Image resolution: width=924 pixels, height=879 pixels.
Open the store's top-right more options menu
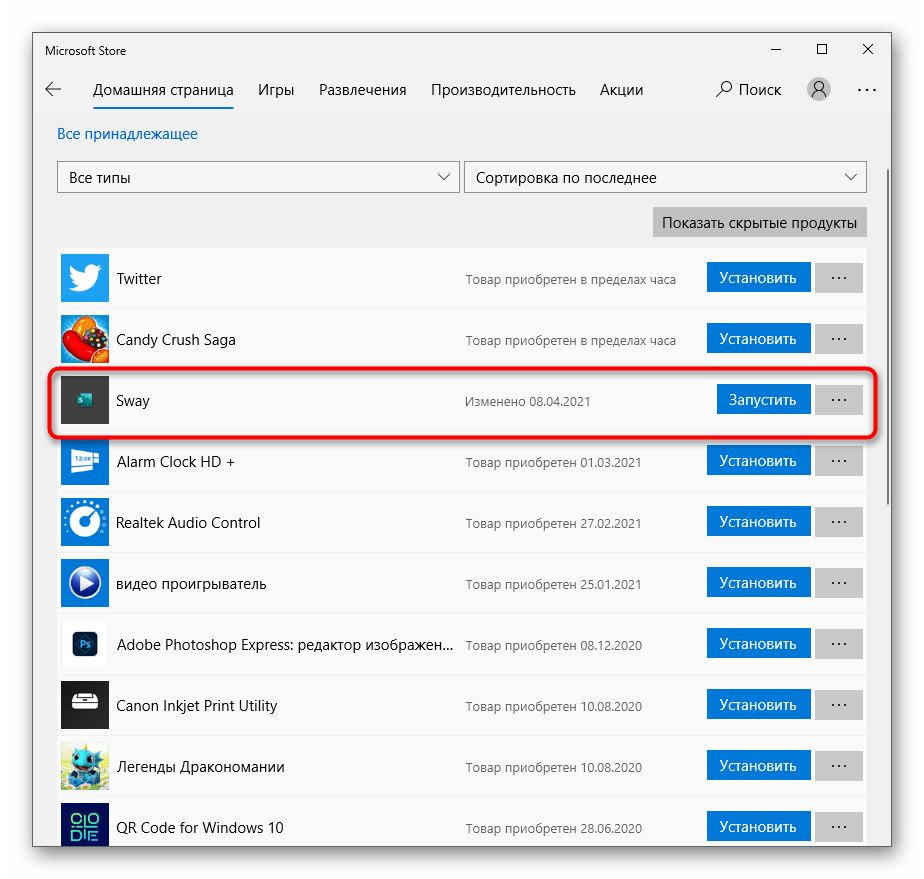click(867, 90)
